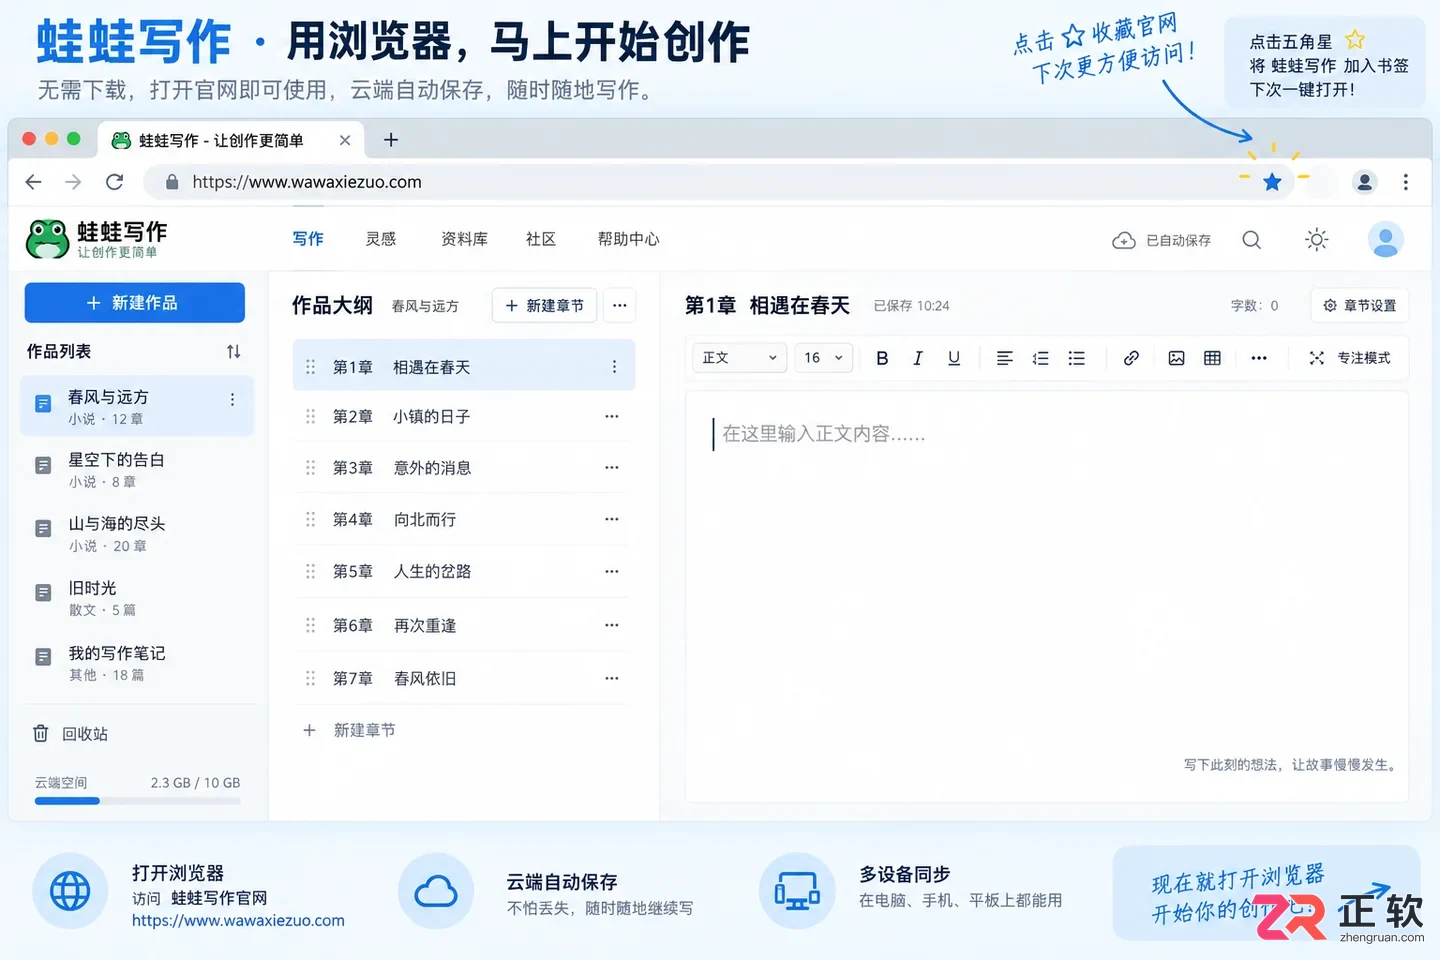Screen dimensions: 1440x960
Task: Insert a table
Action: [x=1212, y=358]
